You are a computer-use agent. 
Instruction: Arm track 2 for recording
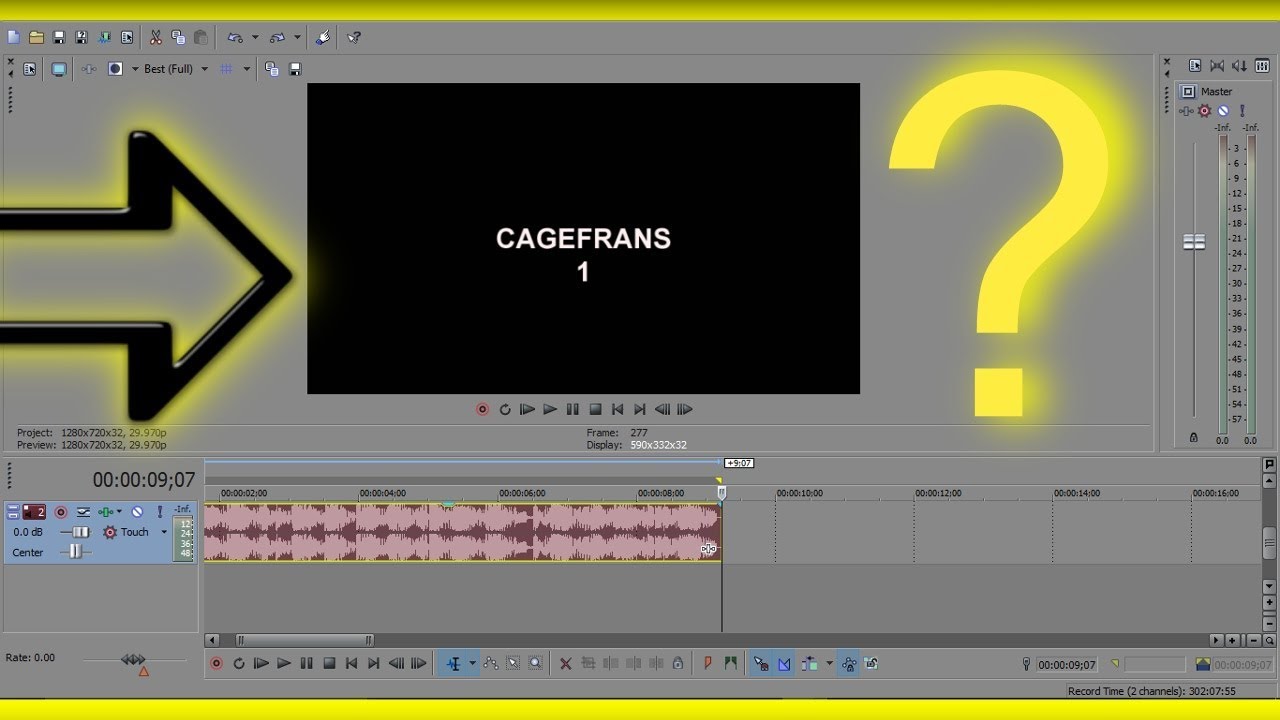60,512
